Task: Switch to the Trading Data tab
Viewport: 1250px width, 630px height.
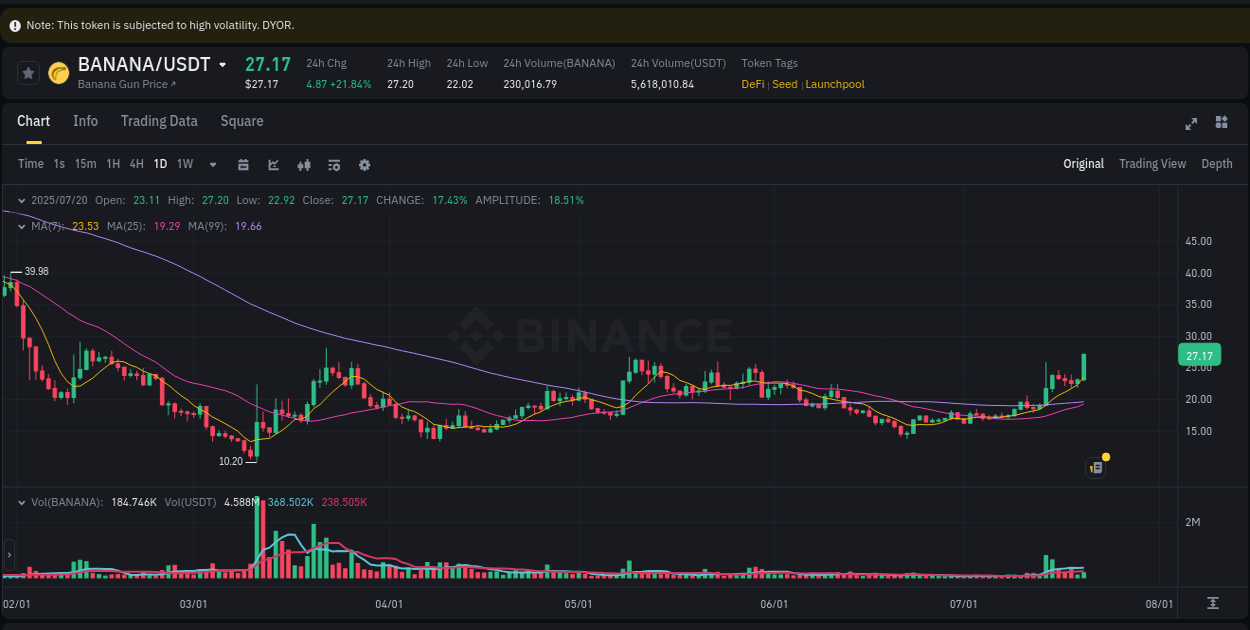Action: (x=159, y=121)
